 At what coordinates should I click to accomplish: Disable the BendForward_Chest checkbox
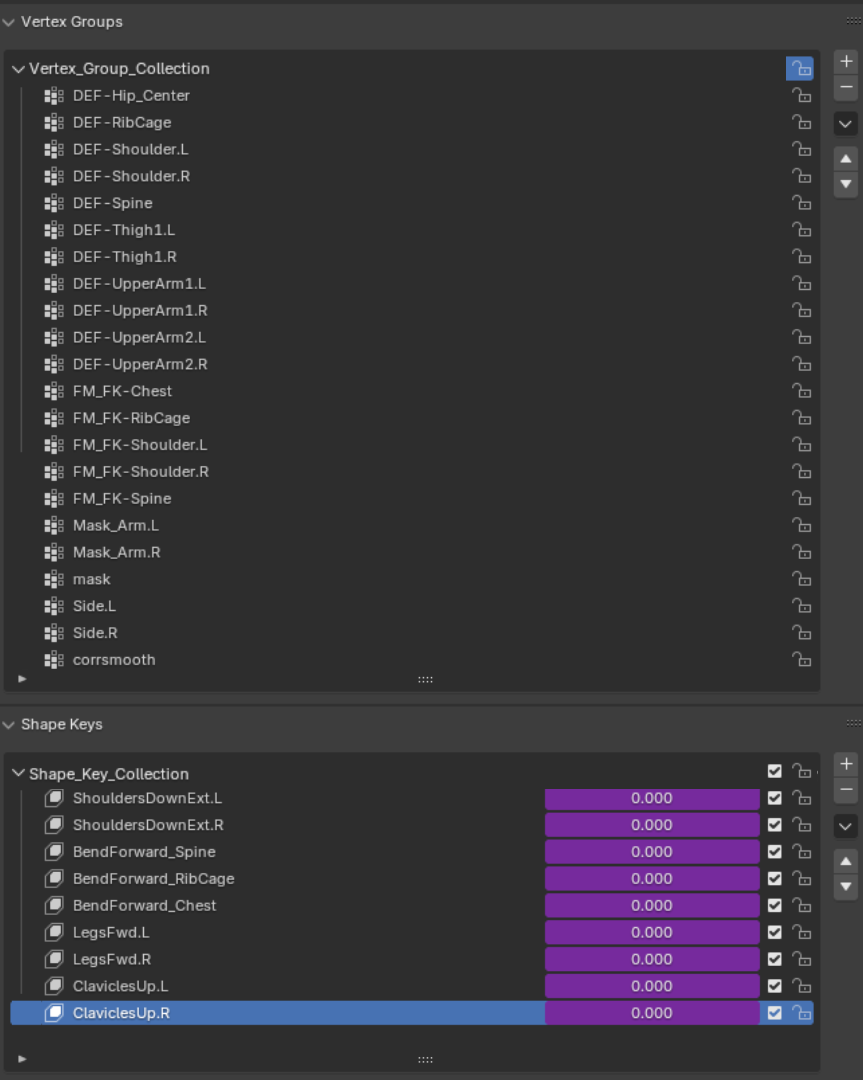click(x=775, y=906)
